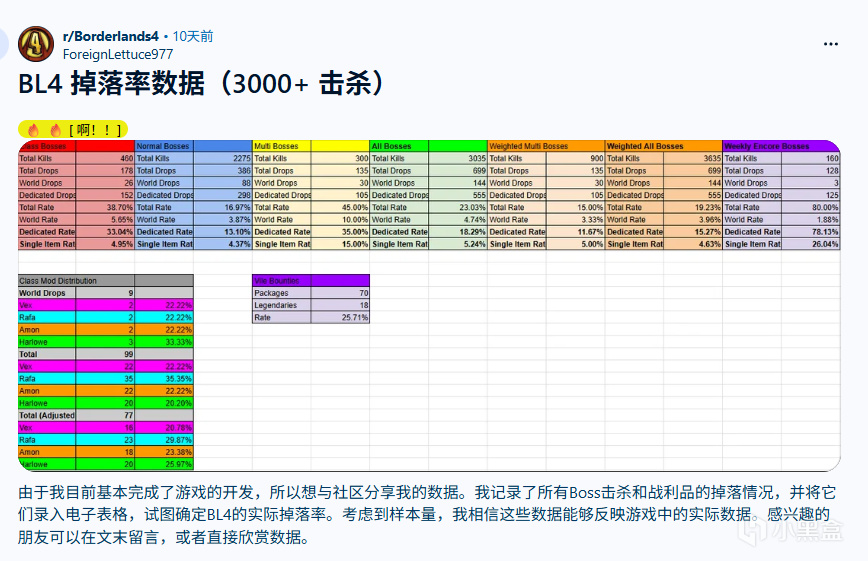Screen dimensions: 868x561
Task: Select the 45.00% total rate cell
Action: 340,207
